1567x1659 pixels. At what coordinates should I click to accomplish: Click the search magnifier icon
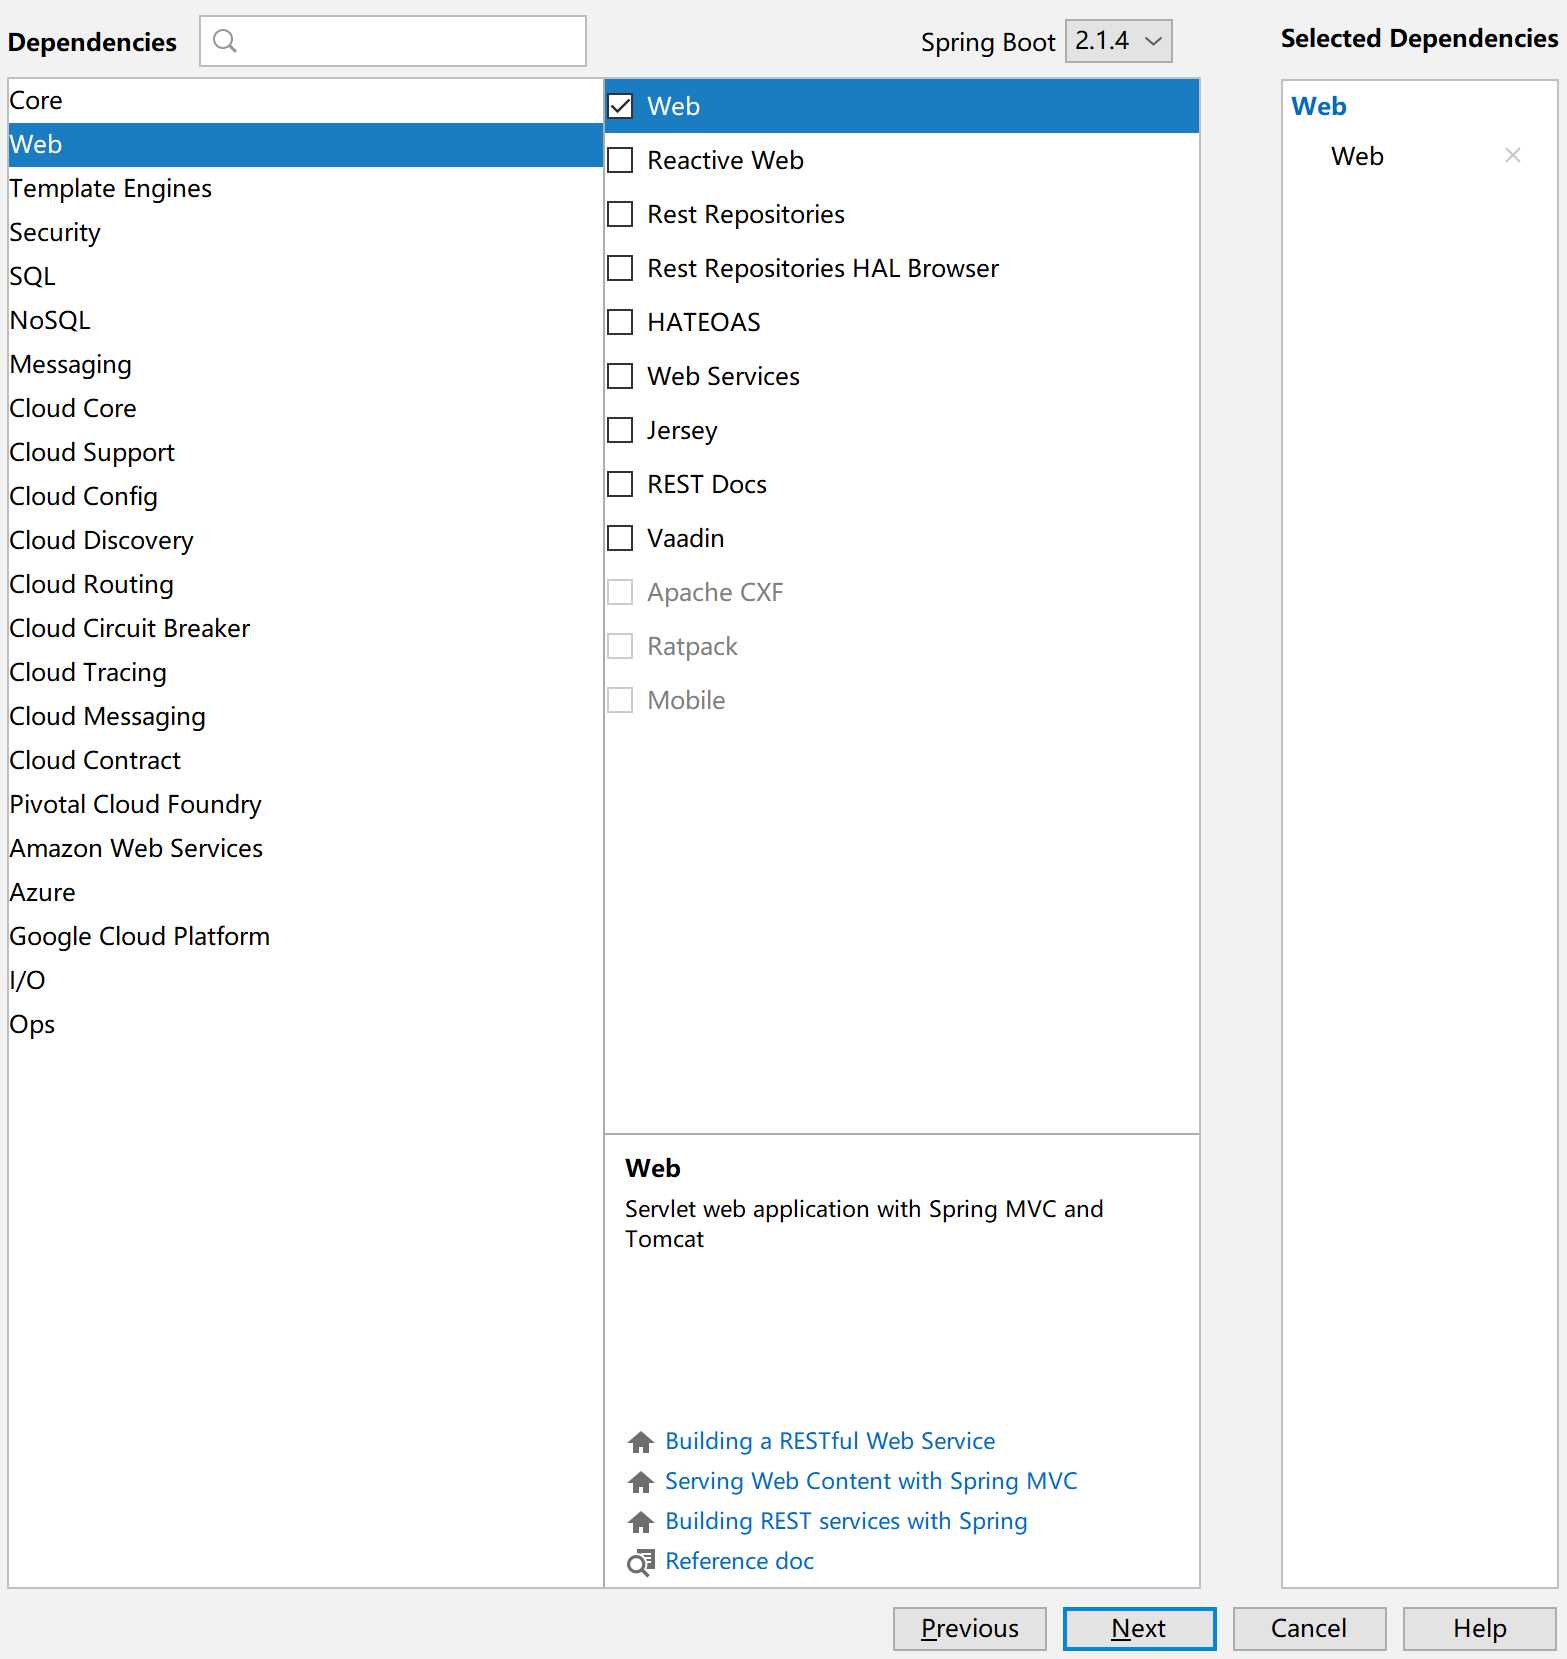tap(225, 41)
